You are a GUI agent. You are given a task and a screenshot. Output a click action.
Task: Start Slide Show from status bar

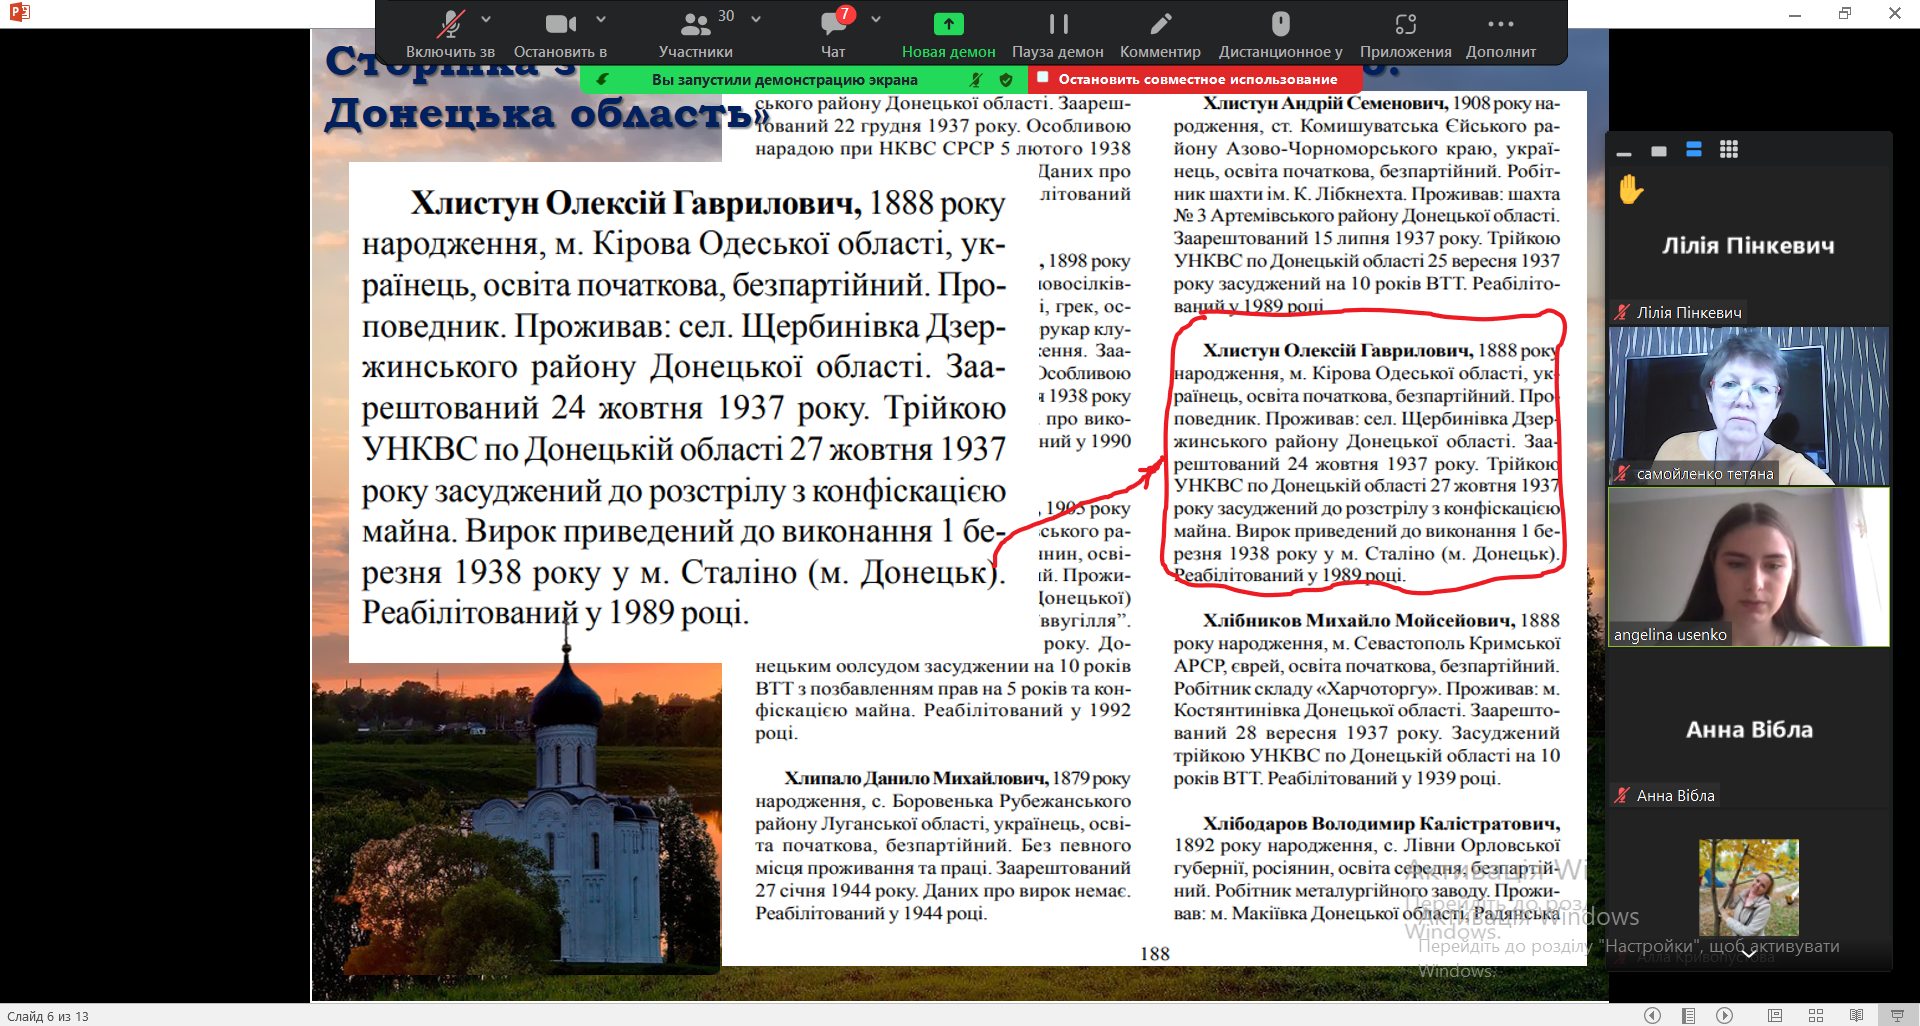(1897, 1015)
